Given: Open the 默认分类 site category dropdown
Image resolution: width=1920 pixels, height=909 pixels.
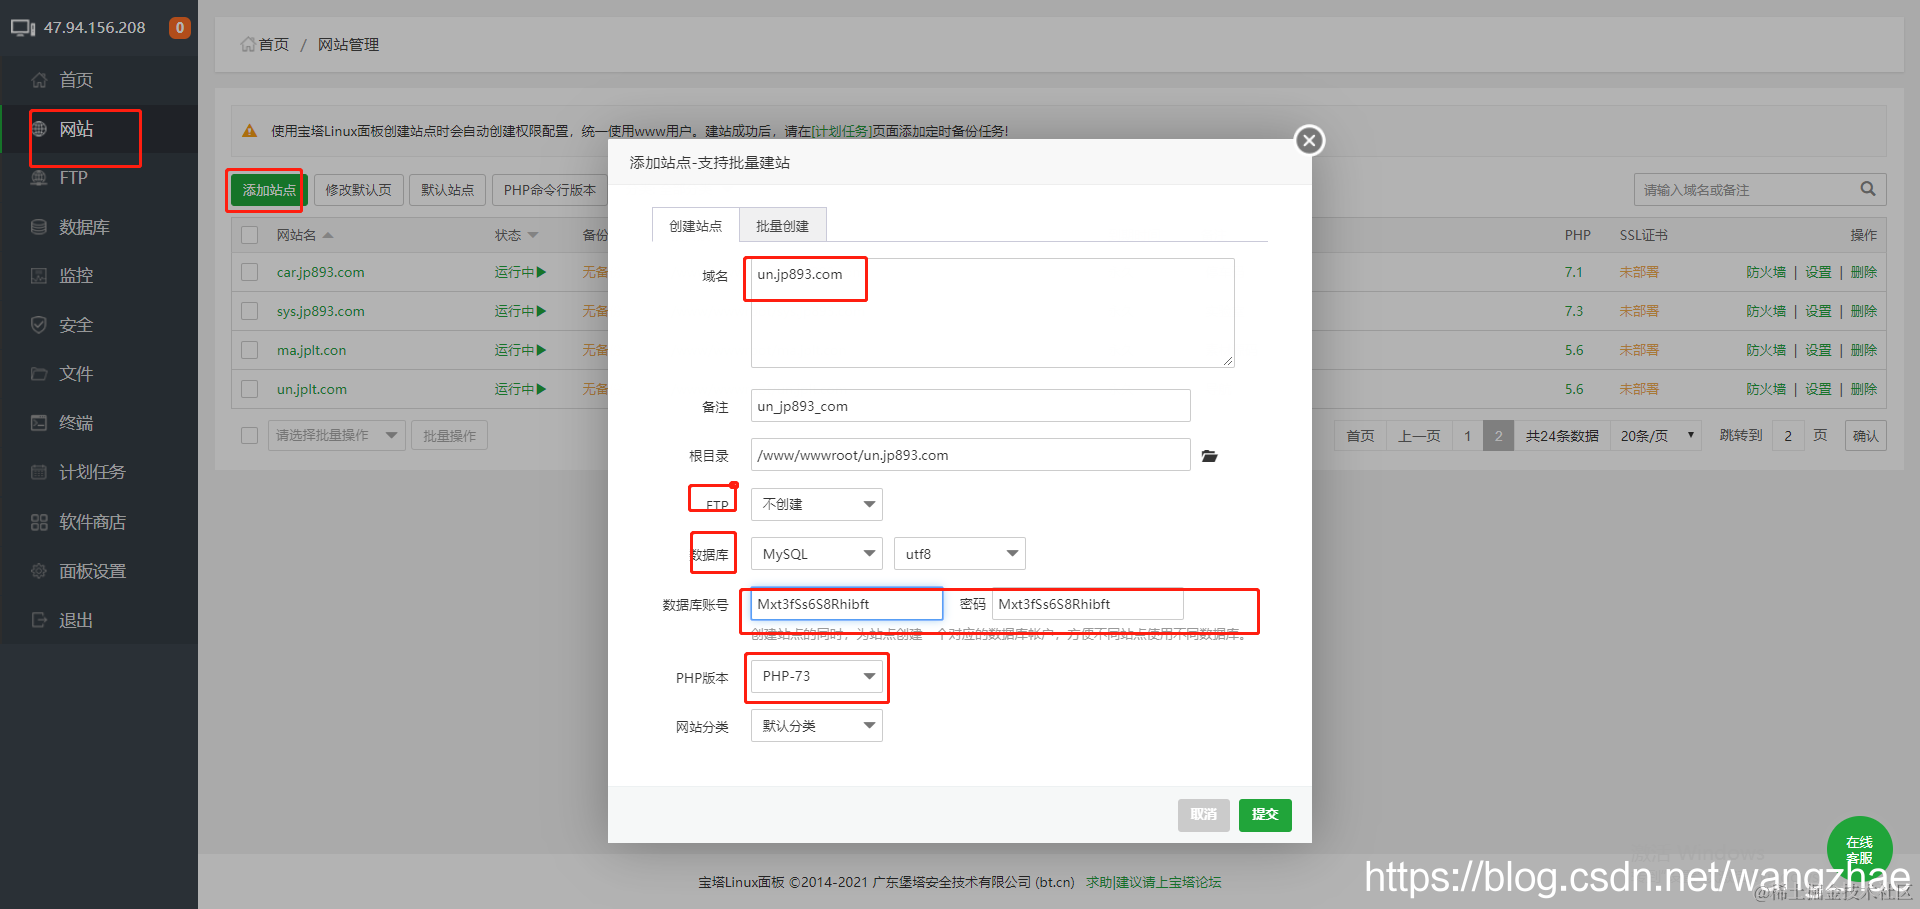Looking at the screenshot, I should [x=817, y=726].
